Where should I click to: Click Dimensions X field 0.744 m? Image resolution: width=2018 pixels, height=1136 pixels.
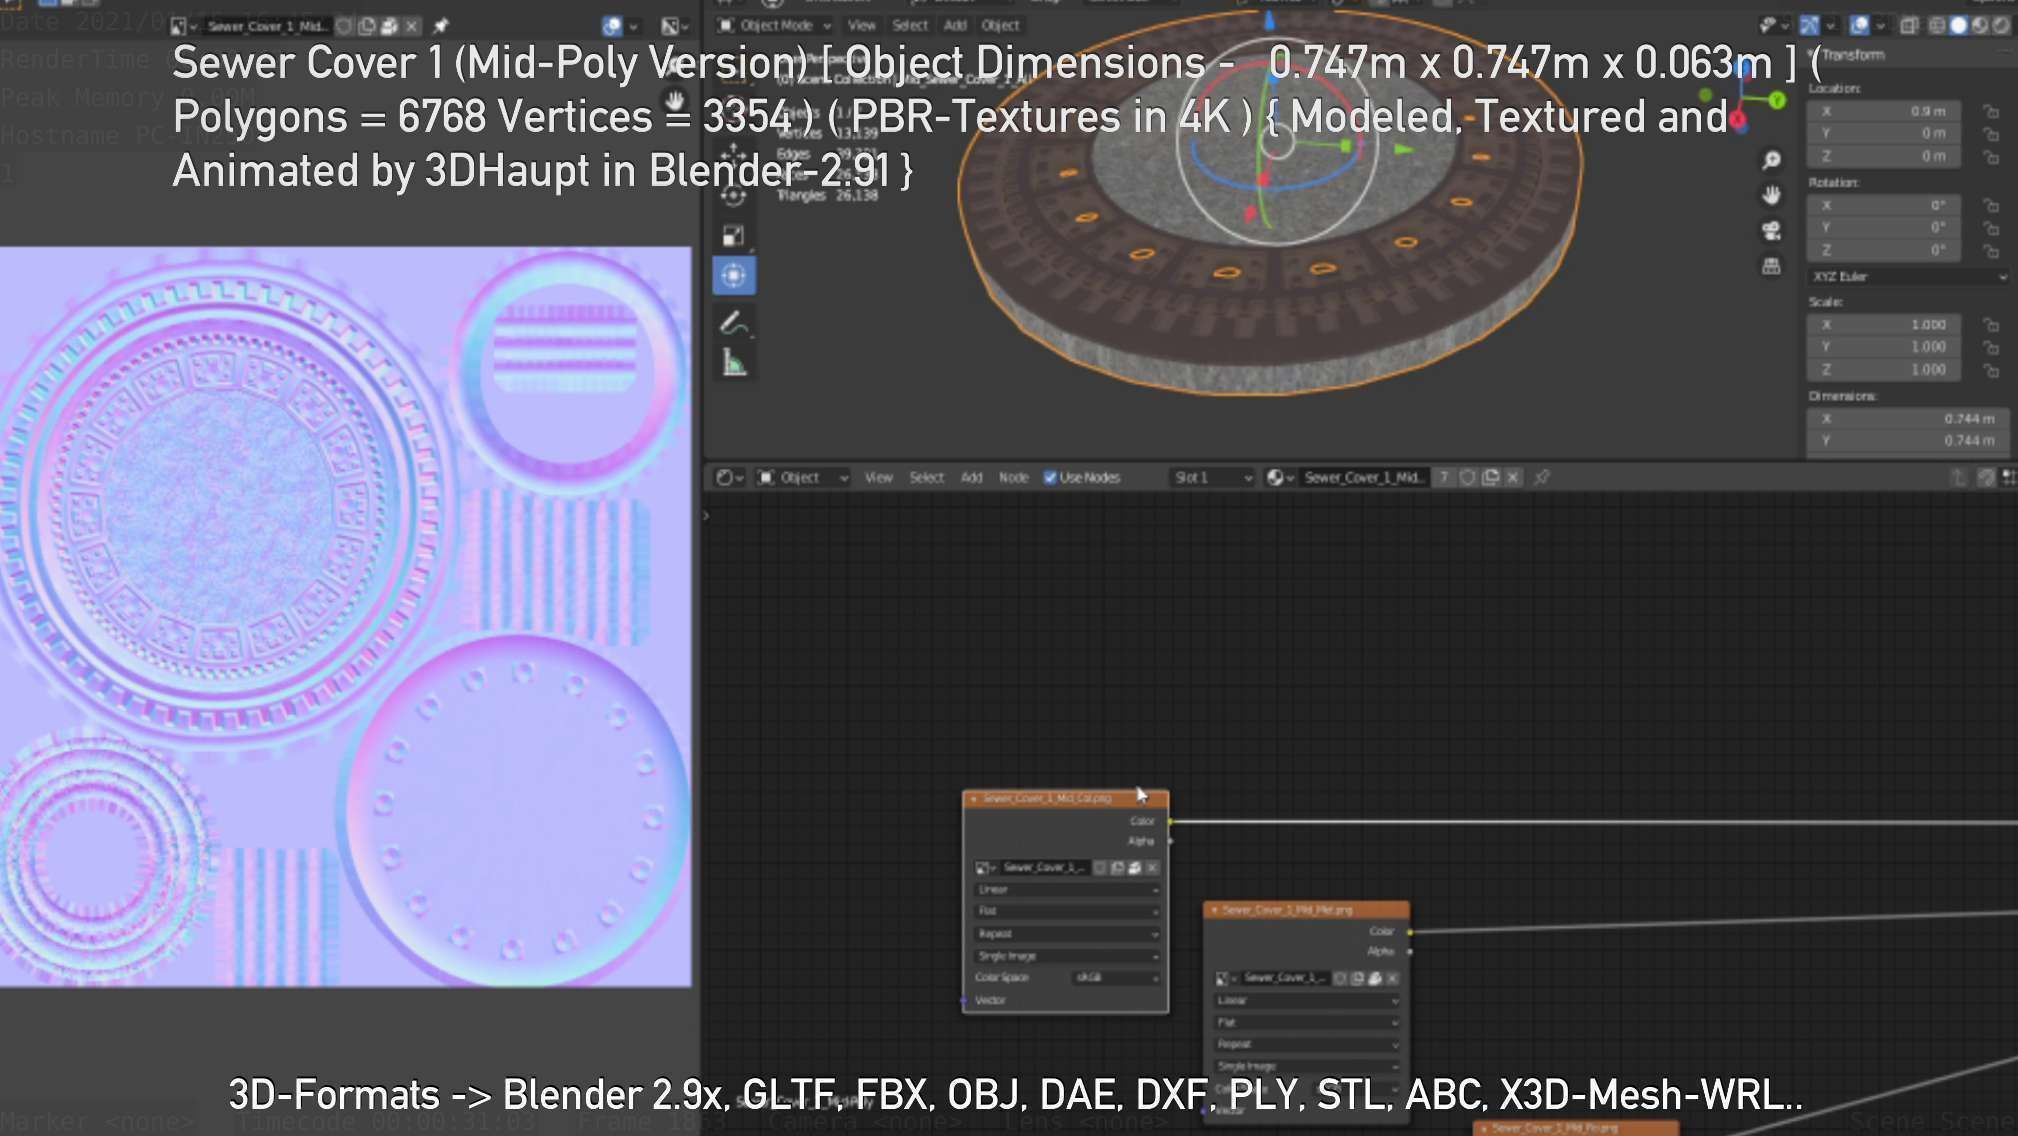[x=1909, y=418]
